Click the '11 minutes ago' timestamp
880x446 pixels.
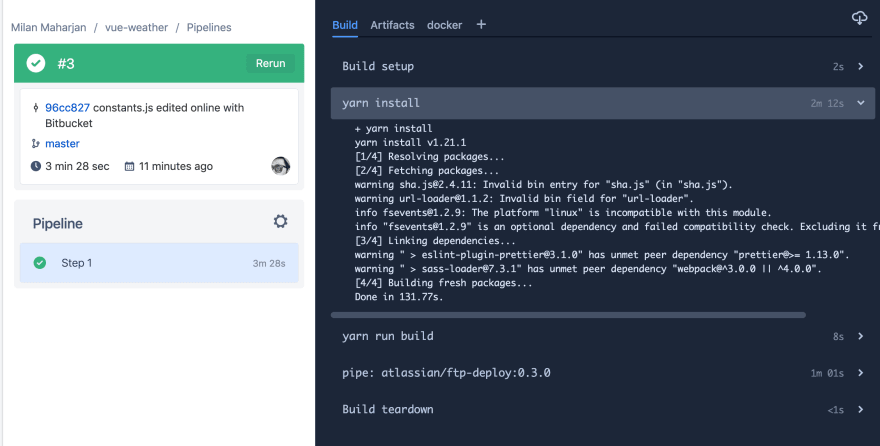tap(176, 166)
